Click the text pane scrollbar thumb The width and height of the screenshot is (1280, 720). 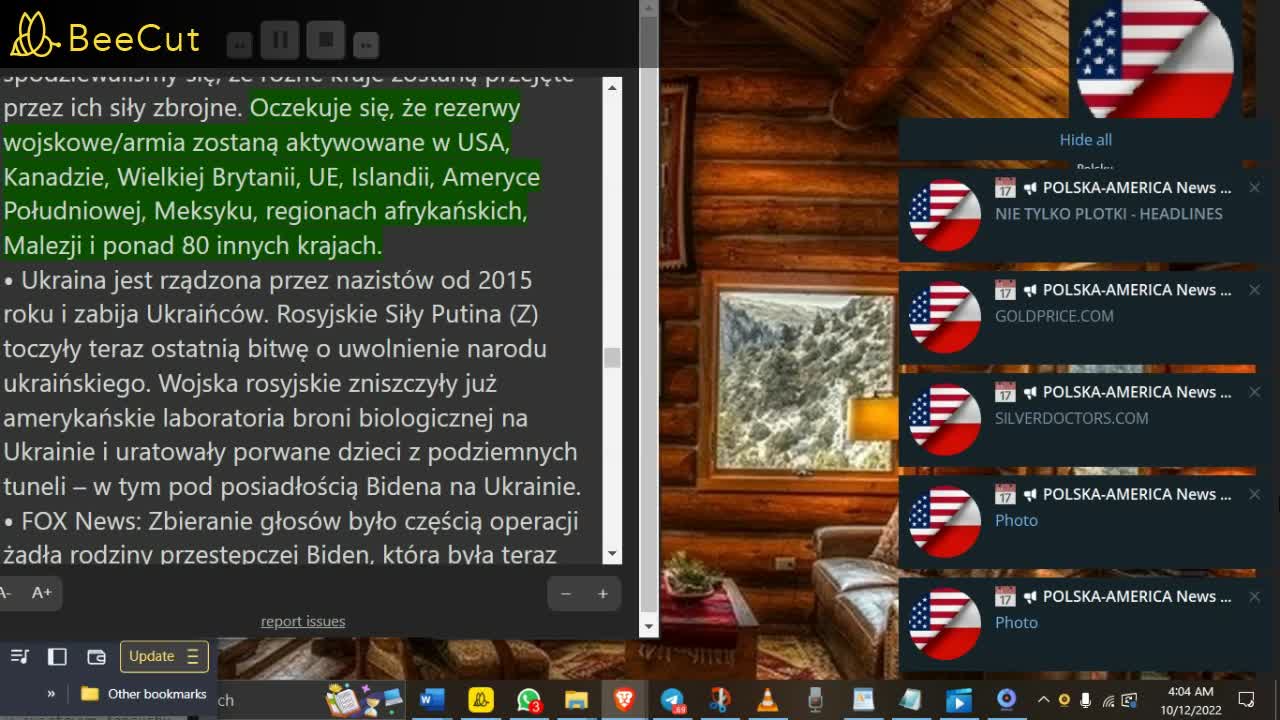point(612,357)
